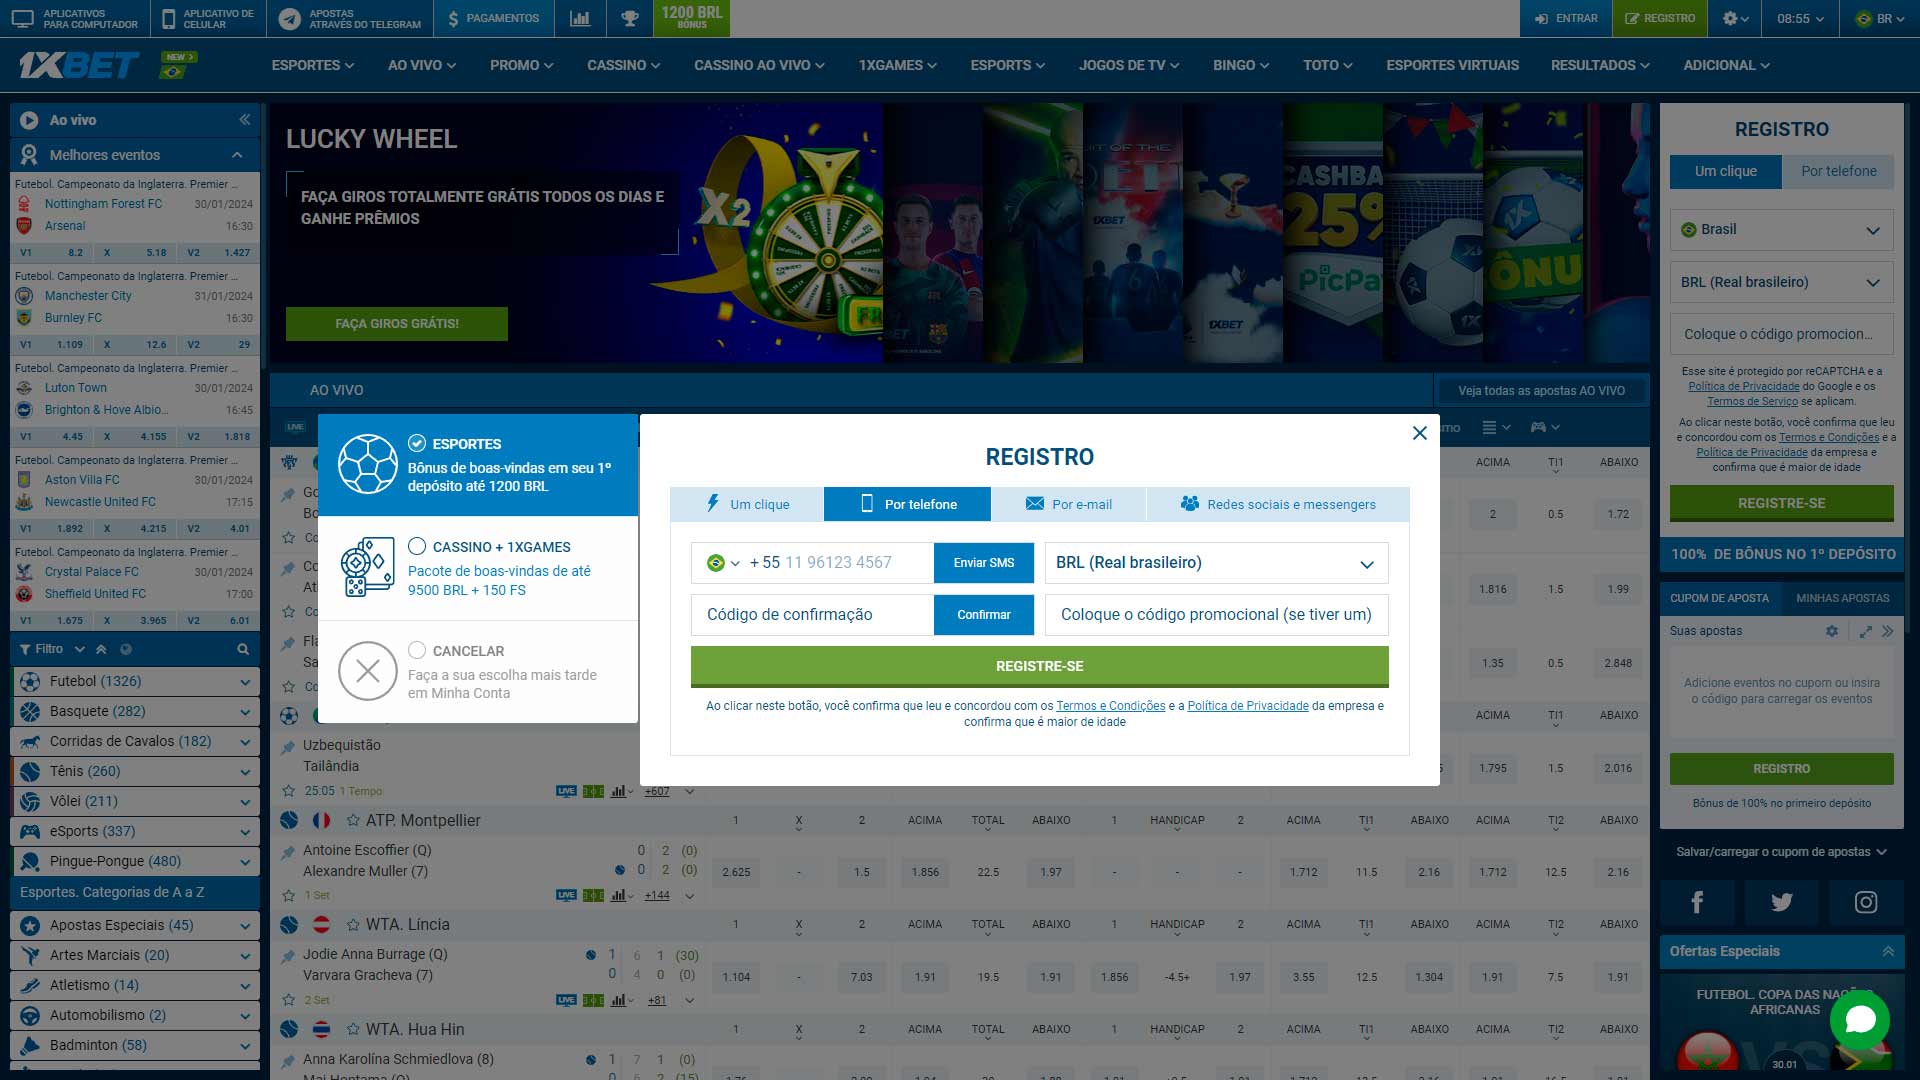Open the BRL currency dropdown in registration dialog
The height and width of the screenshot is (1080, 1920).
(x=1216, y=563)
